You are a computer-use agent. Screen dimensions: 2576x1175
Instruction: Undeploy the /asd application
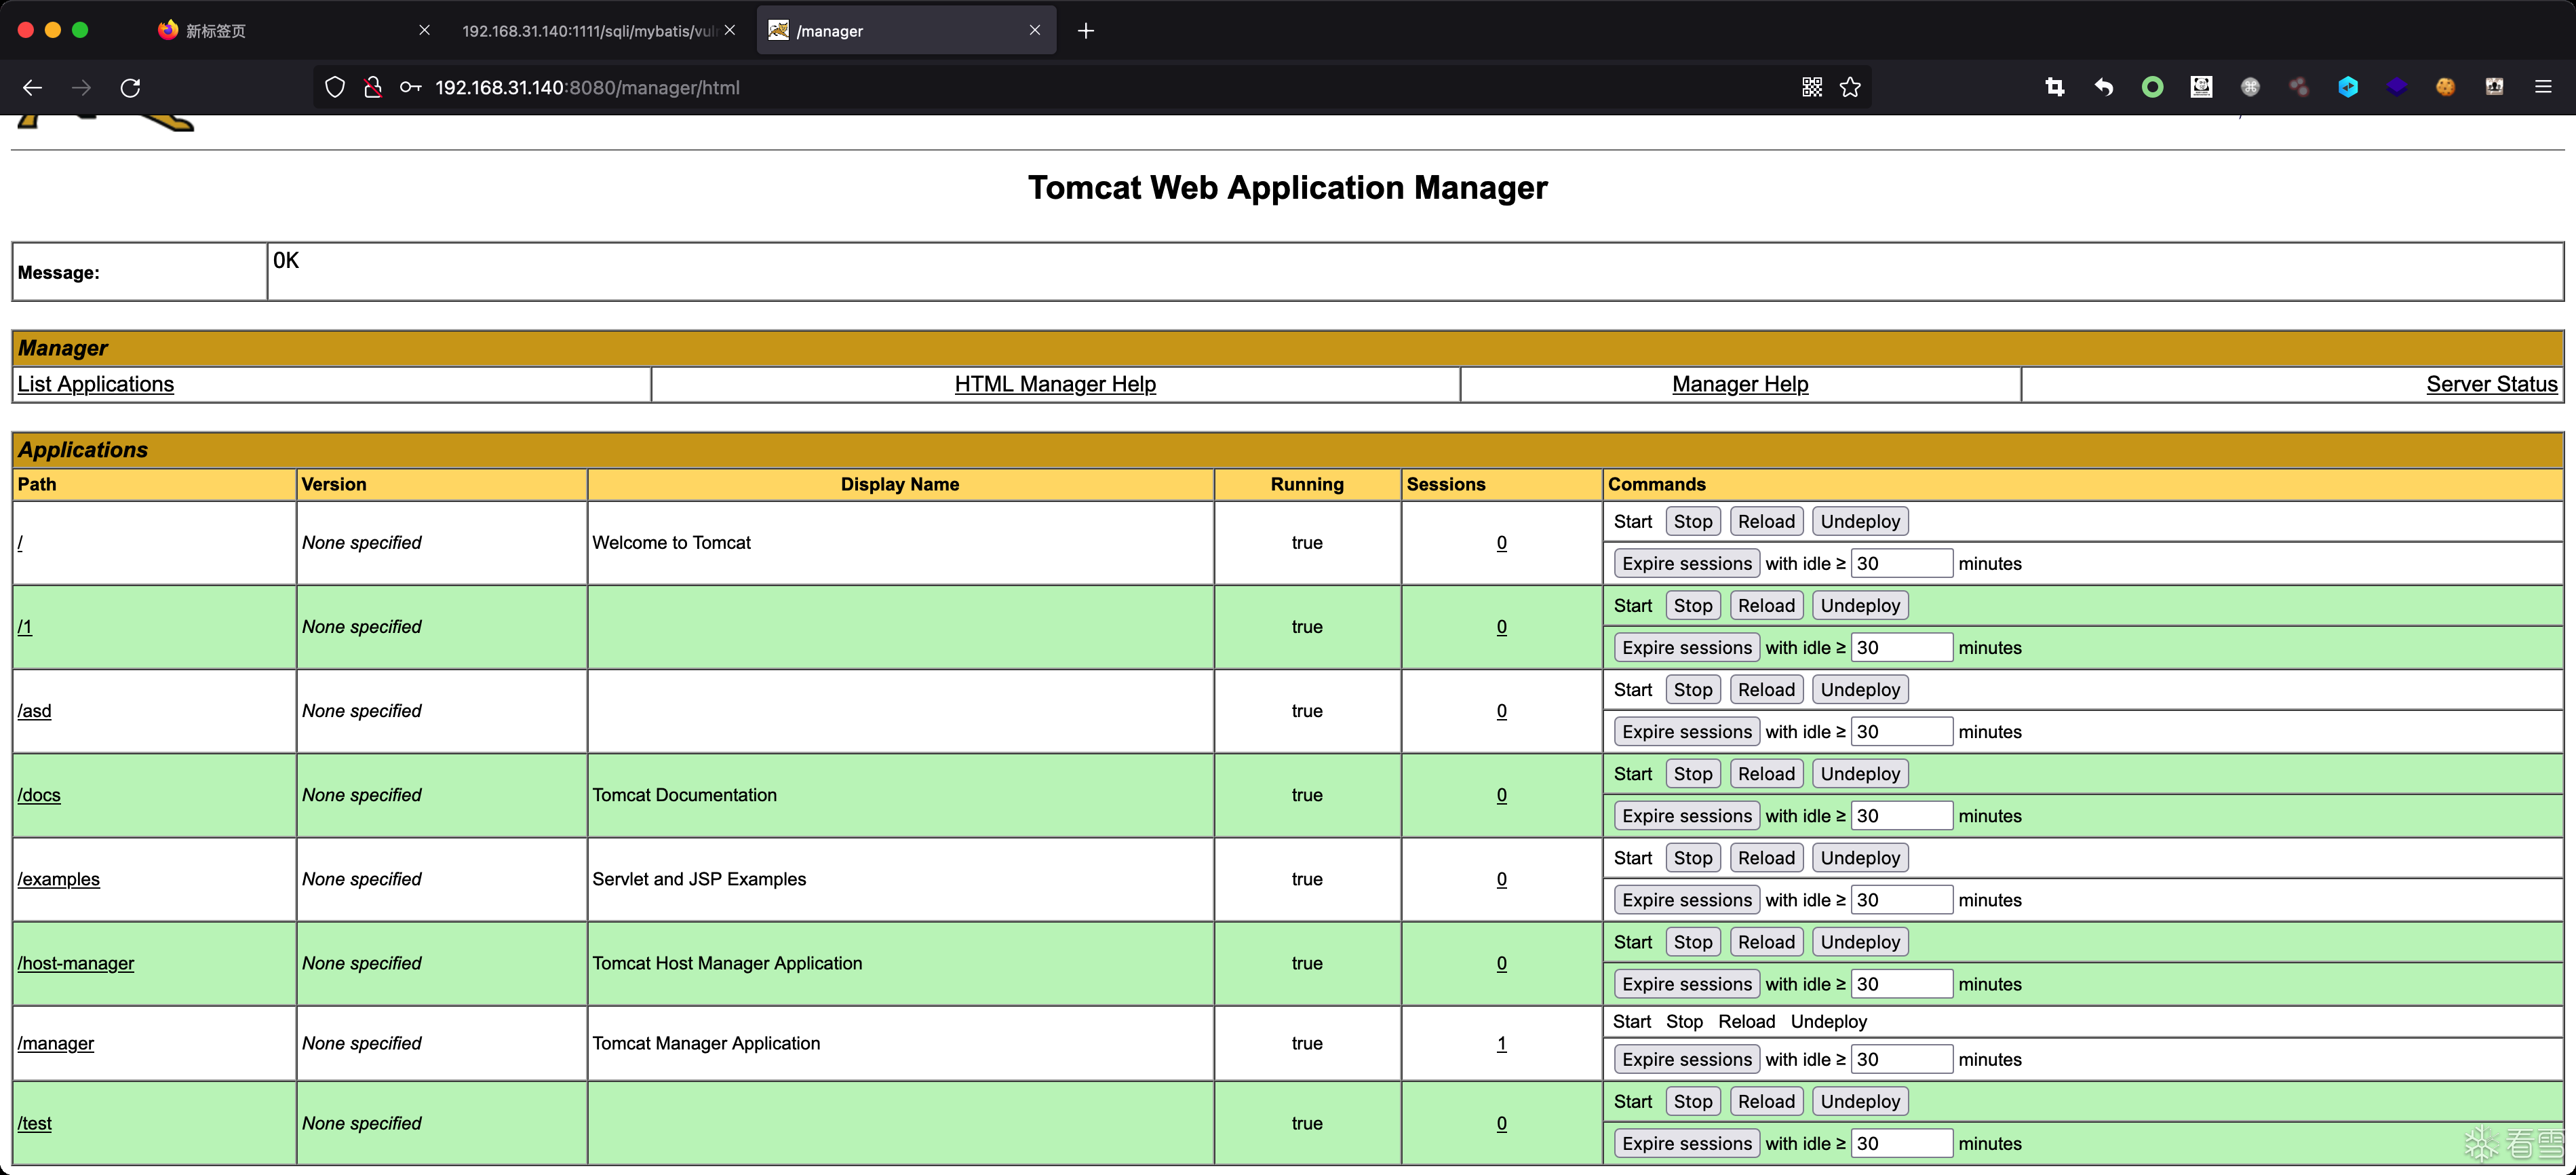(x=1859, y=690)
